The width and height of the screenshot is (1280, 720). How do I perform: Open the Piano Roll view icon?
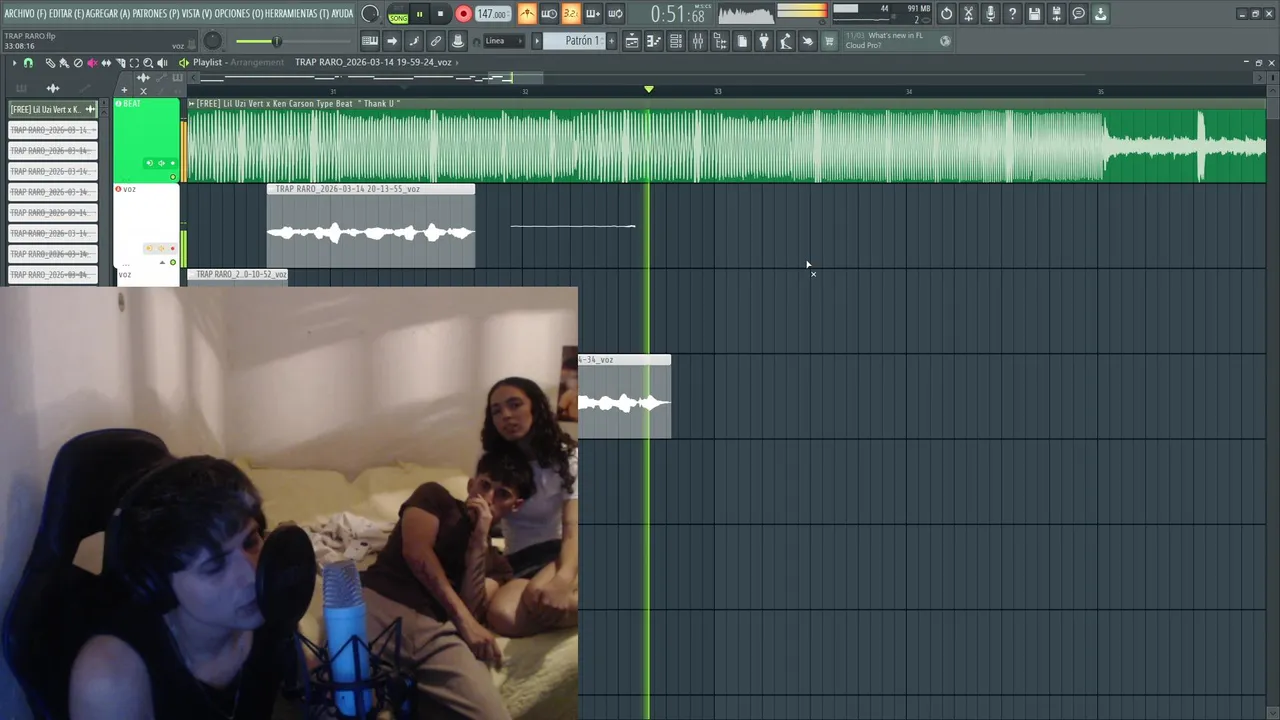coord(654,41)
